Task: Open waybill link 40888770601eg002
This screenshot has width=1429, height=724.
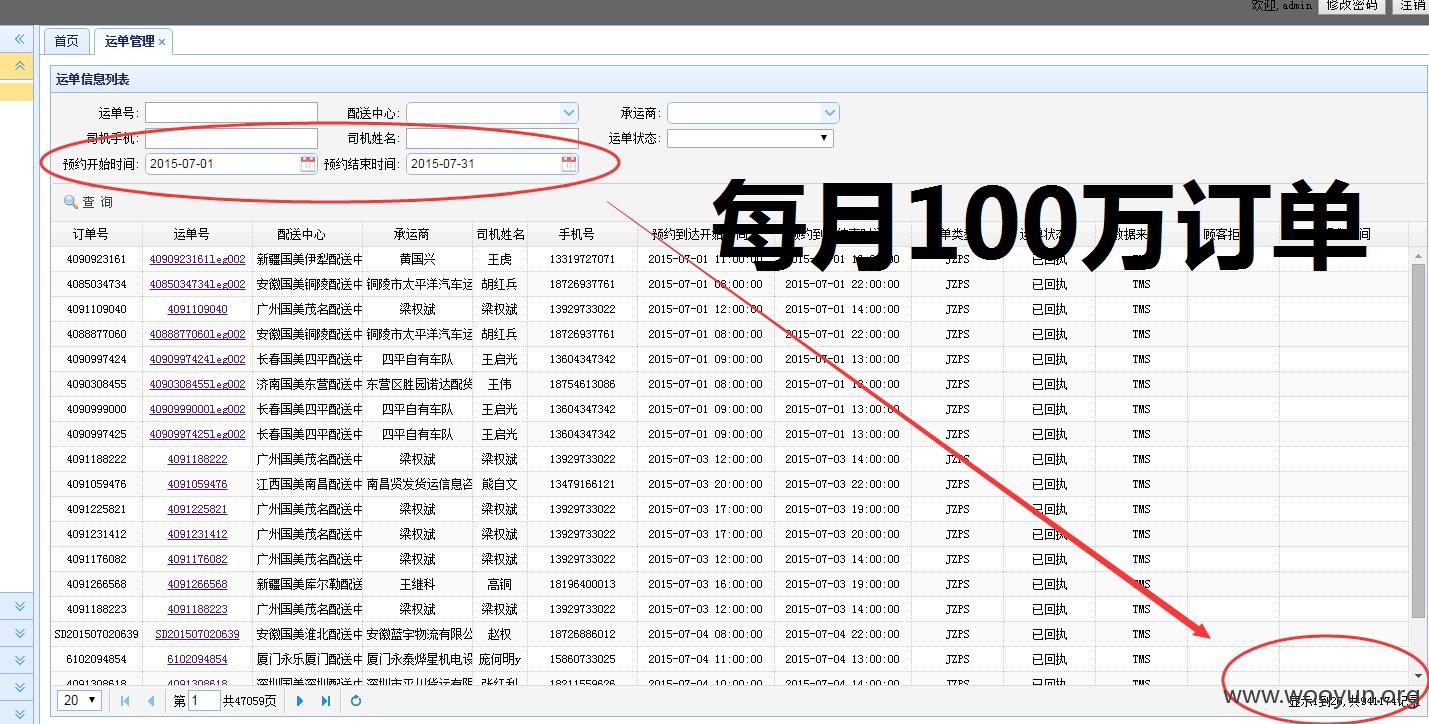Action: [x=197, y=334]
